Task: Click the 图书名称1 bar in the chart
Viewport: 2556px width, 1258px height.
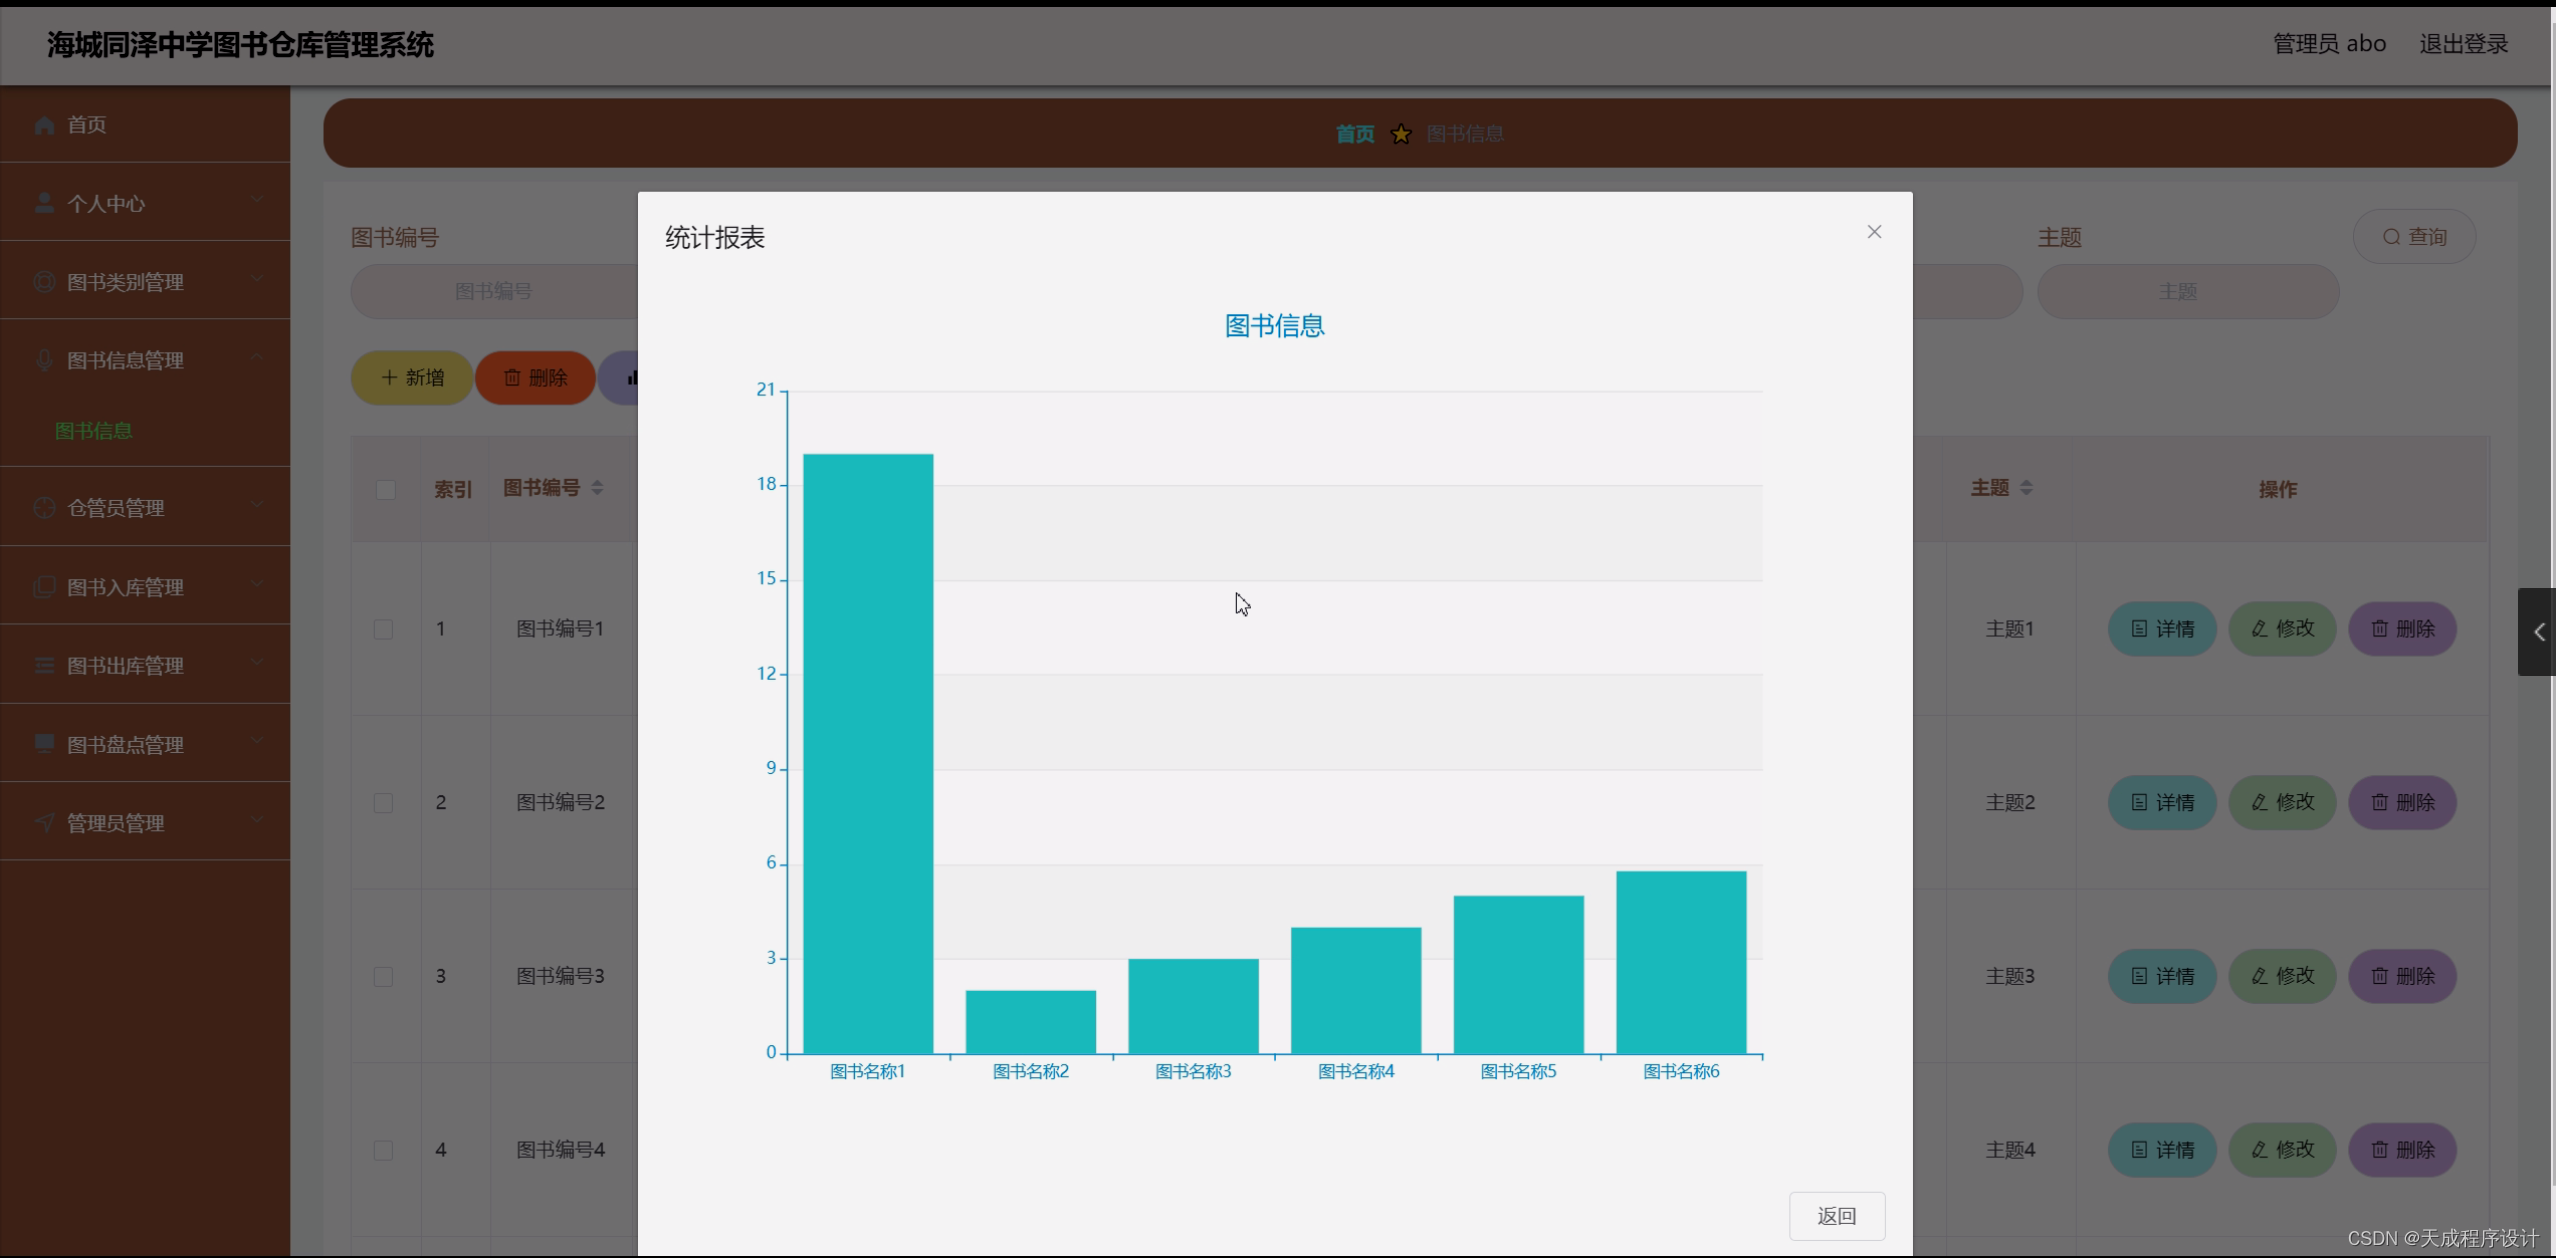Action: (x=868, y=752)
